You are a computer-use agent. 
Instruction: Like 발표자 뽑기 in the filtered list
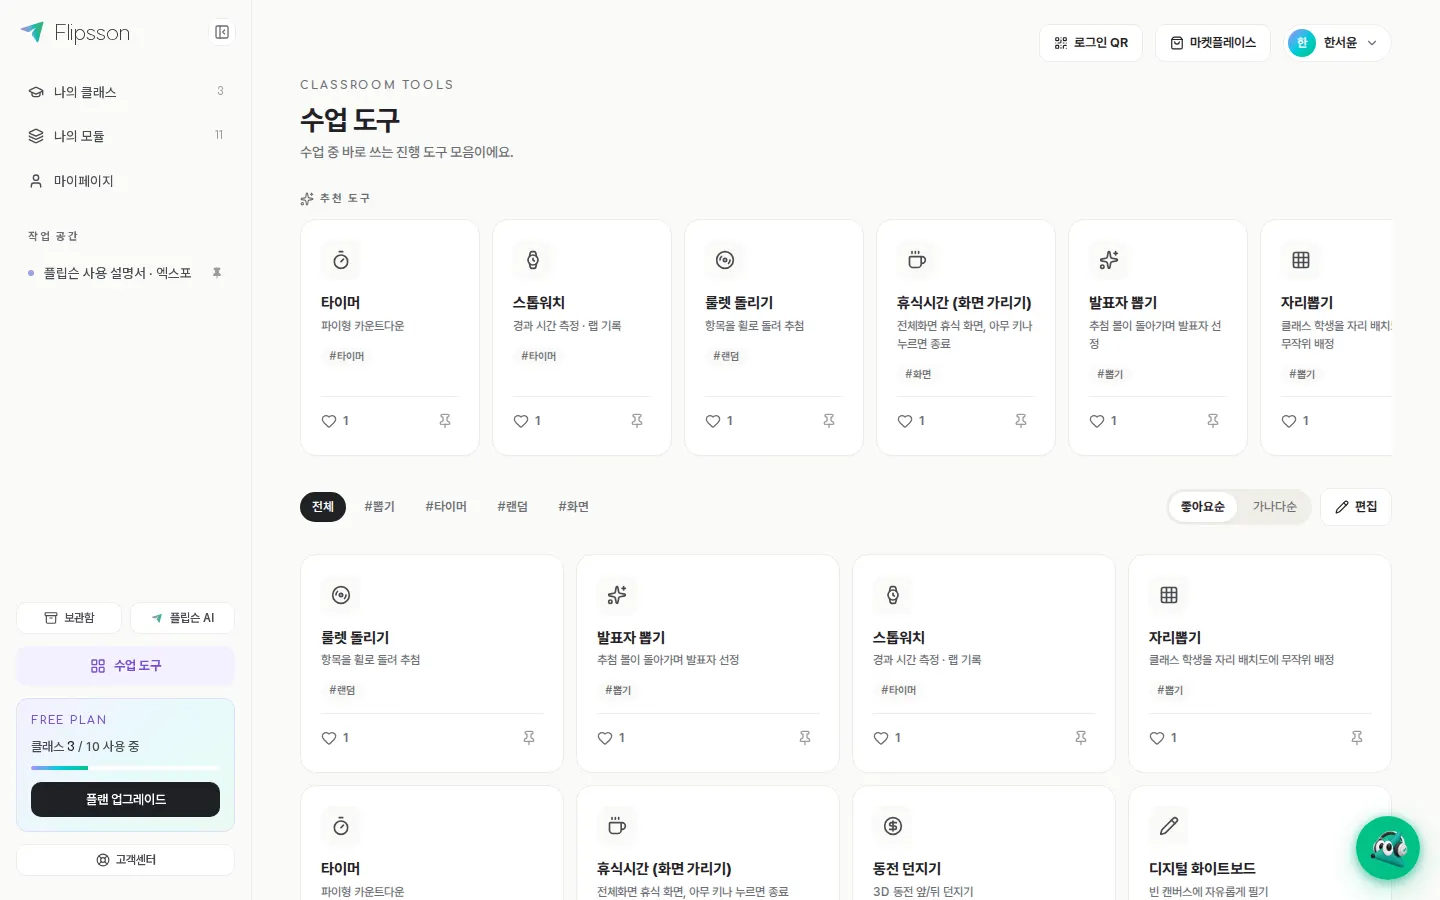coord(611,738)
